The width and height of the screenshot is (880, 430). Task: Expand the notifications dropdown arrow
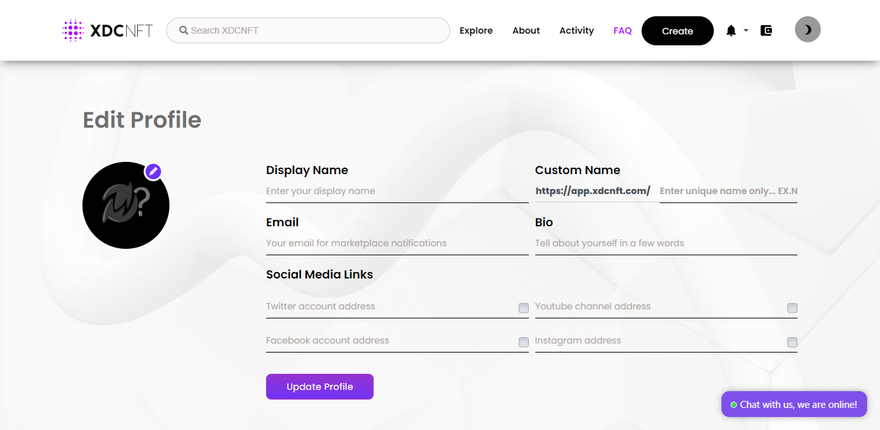pyautogui.click(x=746, y=31)
